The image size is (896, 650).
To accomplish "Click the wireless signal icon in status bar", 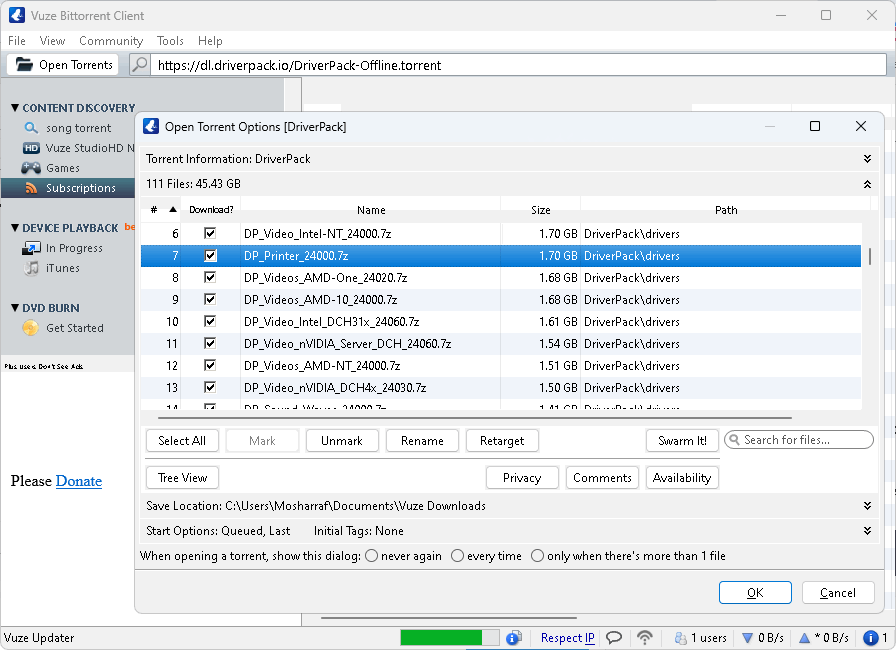I will 645,637.
